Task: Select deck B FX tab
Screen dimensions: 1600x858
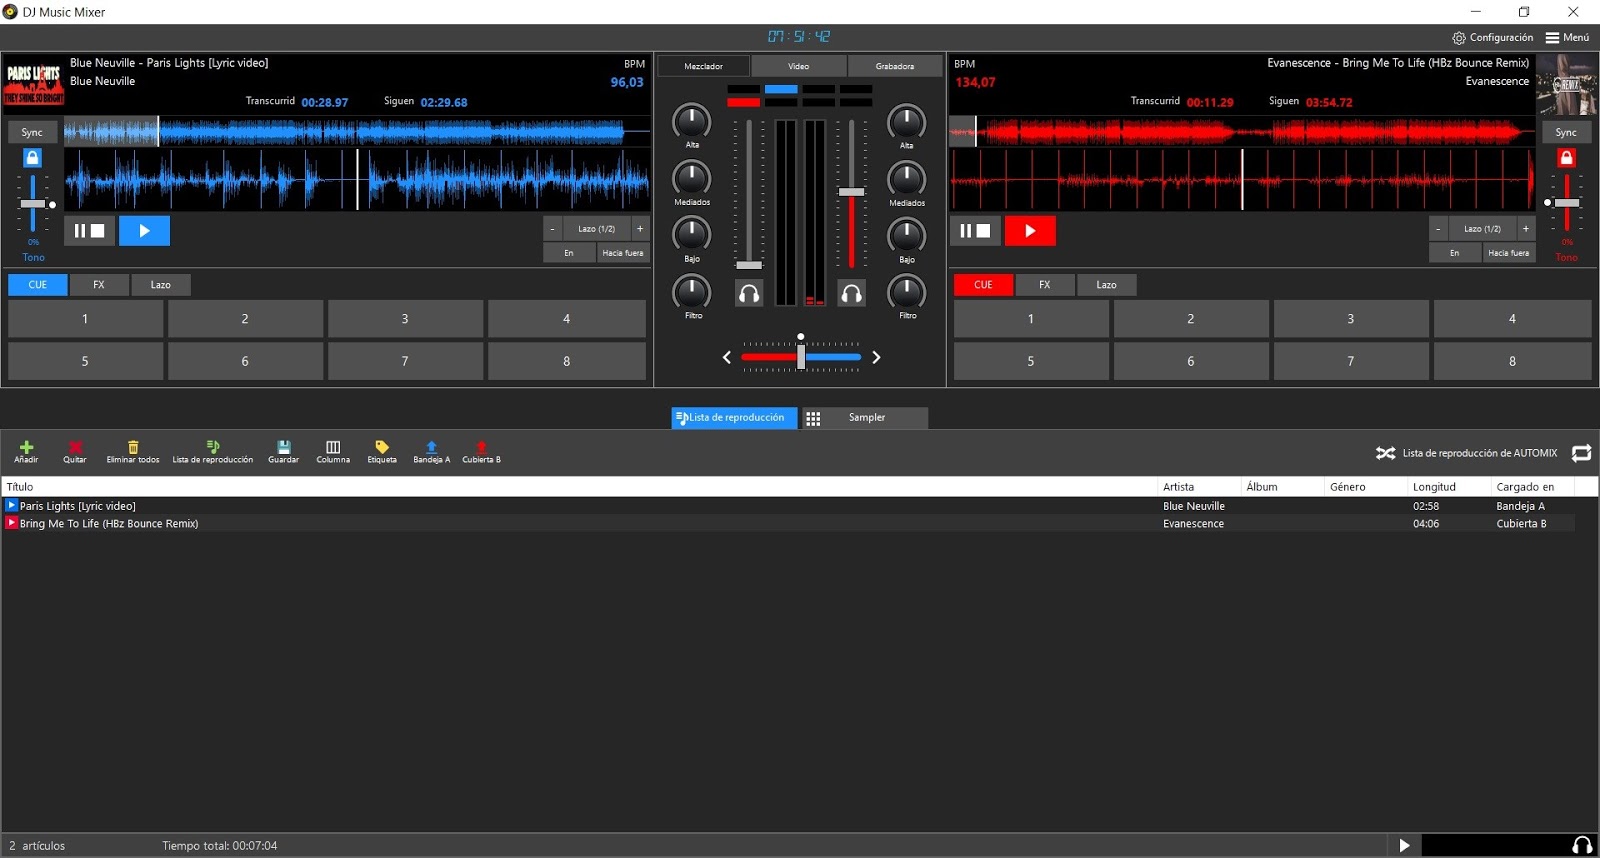Action: pos(1045,285)
